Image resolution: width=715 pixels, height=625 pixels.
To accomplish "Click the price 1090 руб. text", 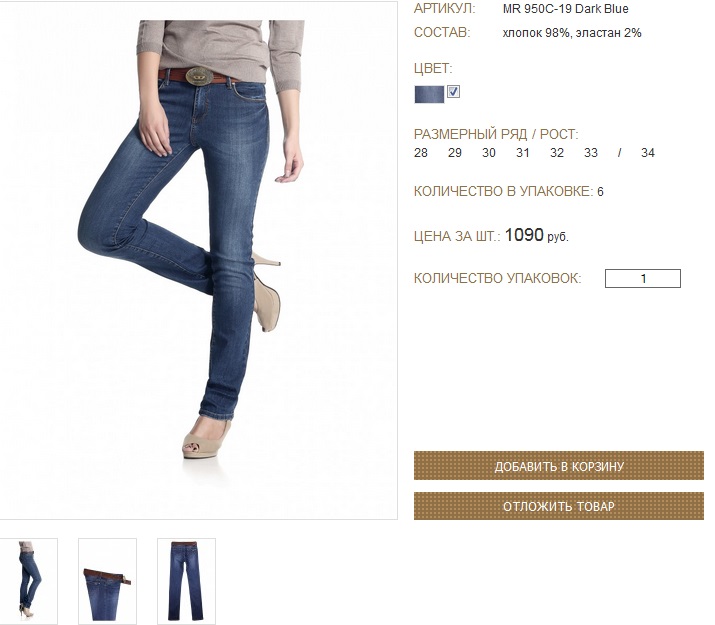I will [x=537, y=235].
